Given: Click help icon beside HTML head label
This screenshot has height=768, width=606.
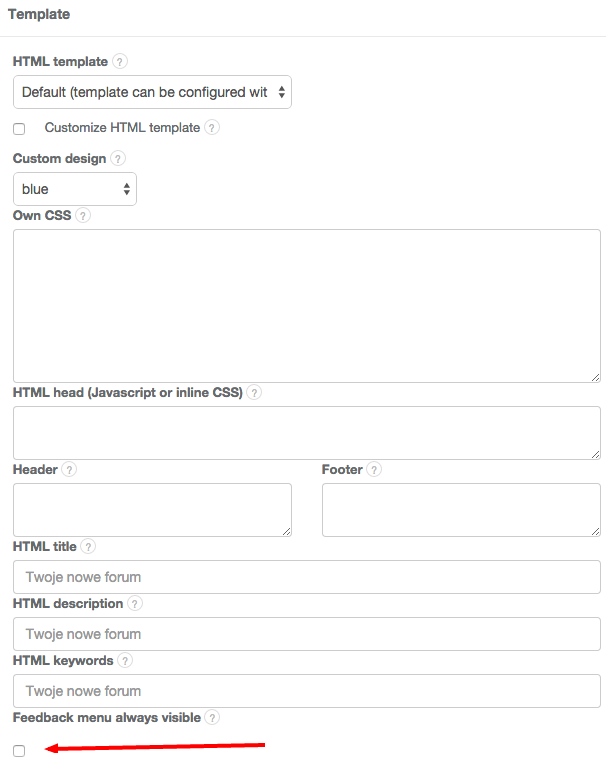Looking at the screenshot, I should [254, 393].
